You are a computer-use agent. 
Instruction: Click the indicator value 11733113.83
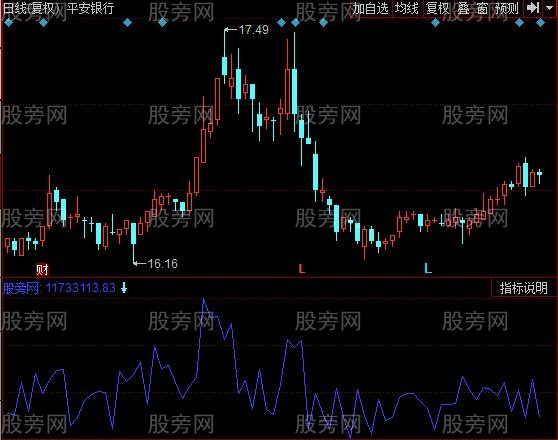81,288
